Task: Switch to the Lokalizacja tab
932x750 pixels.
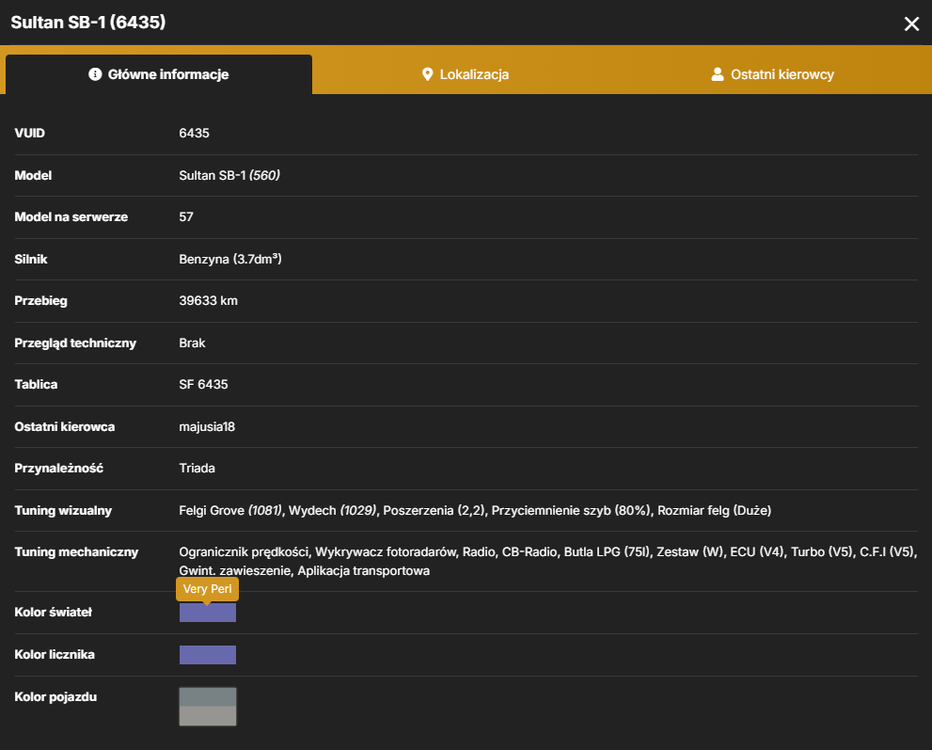Action: point(465,74)
